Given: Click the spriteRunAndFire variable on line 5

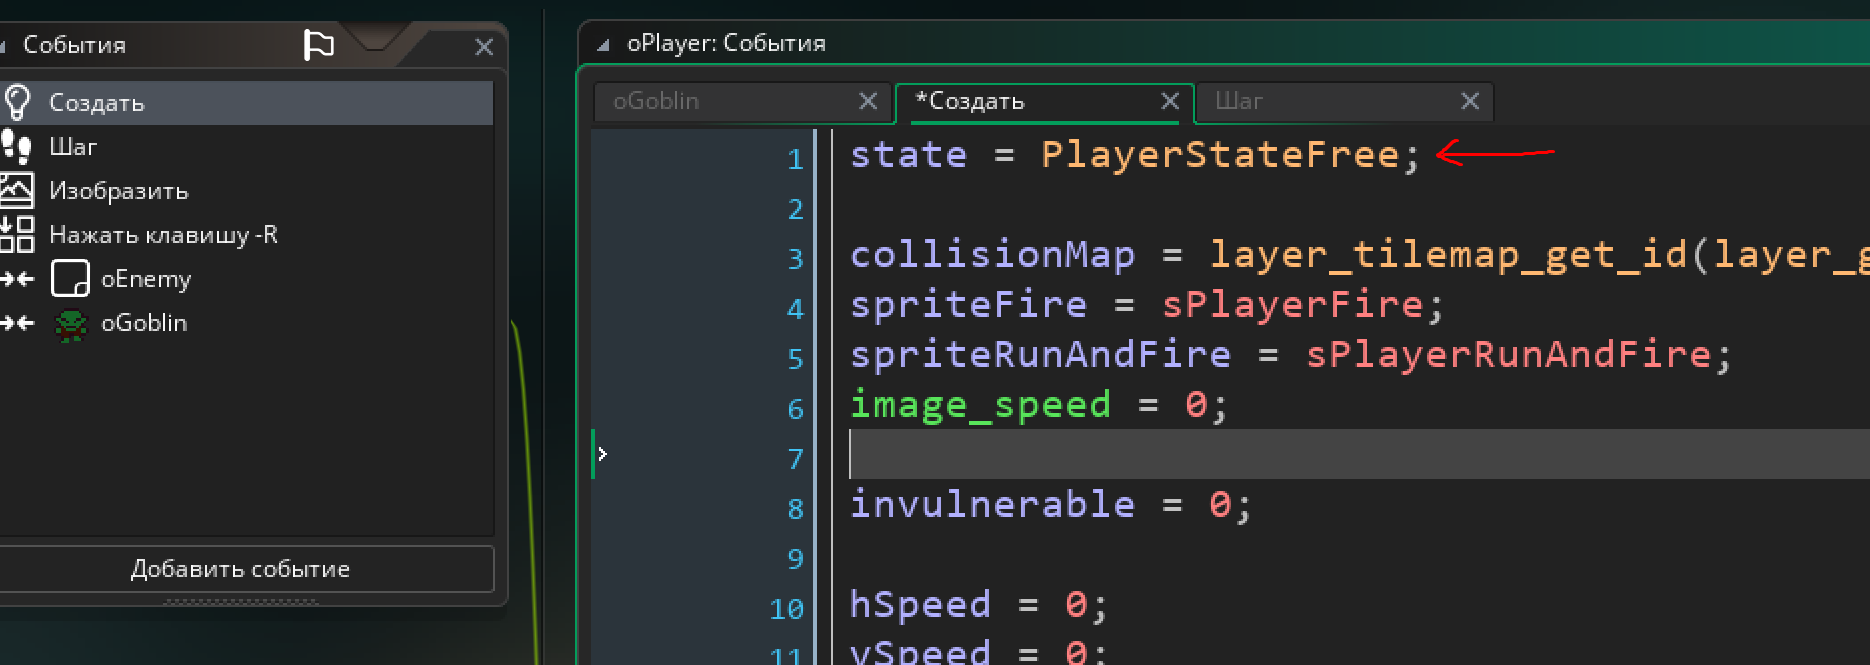Looking at the screenshot, I should 1041,355.
